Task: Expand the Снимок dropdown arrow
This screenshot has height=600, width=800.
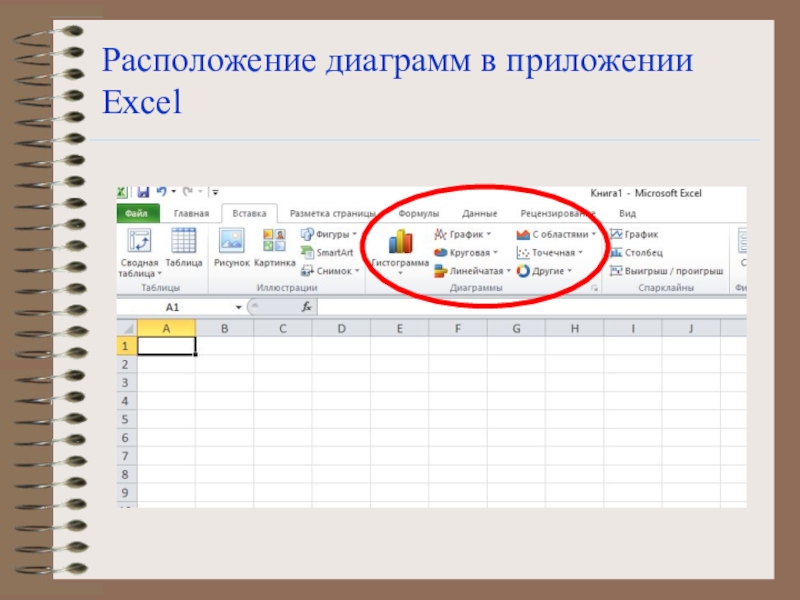Action: [357, 271]
